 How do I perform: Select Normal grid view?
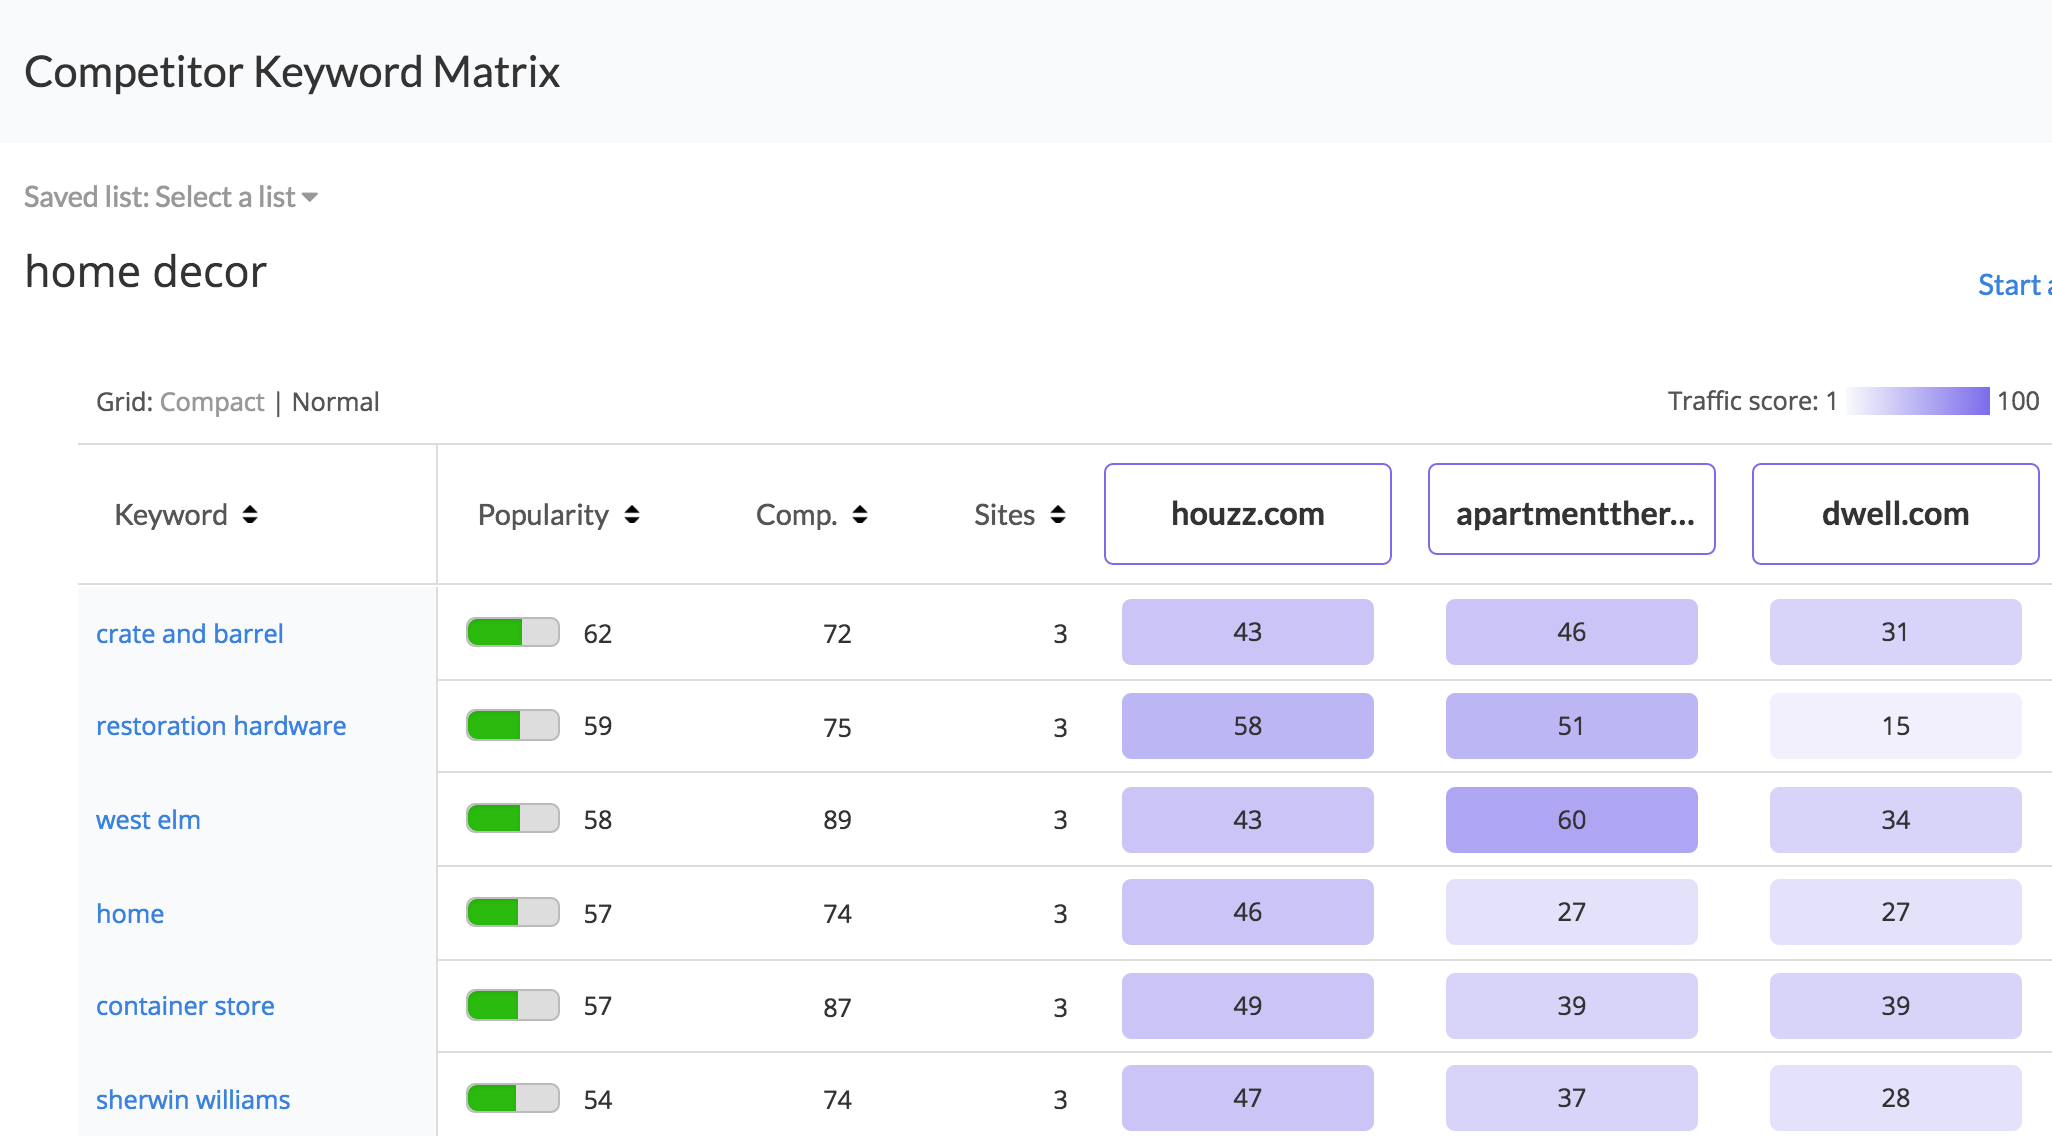point(335,401)
